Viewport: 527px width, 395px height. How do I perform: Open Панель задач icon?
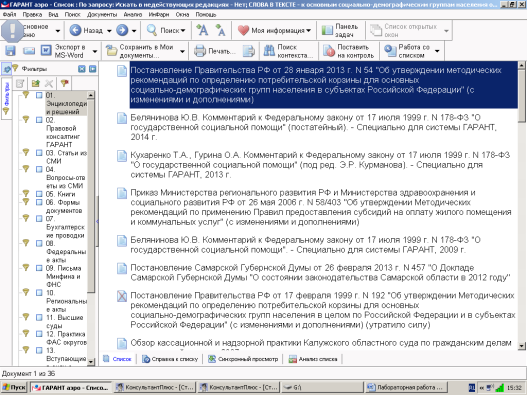click(x=327, y=30)
